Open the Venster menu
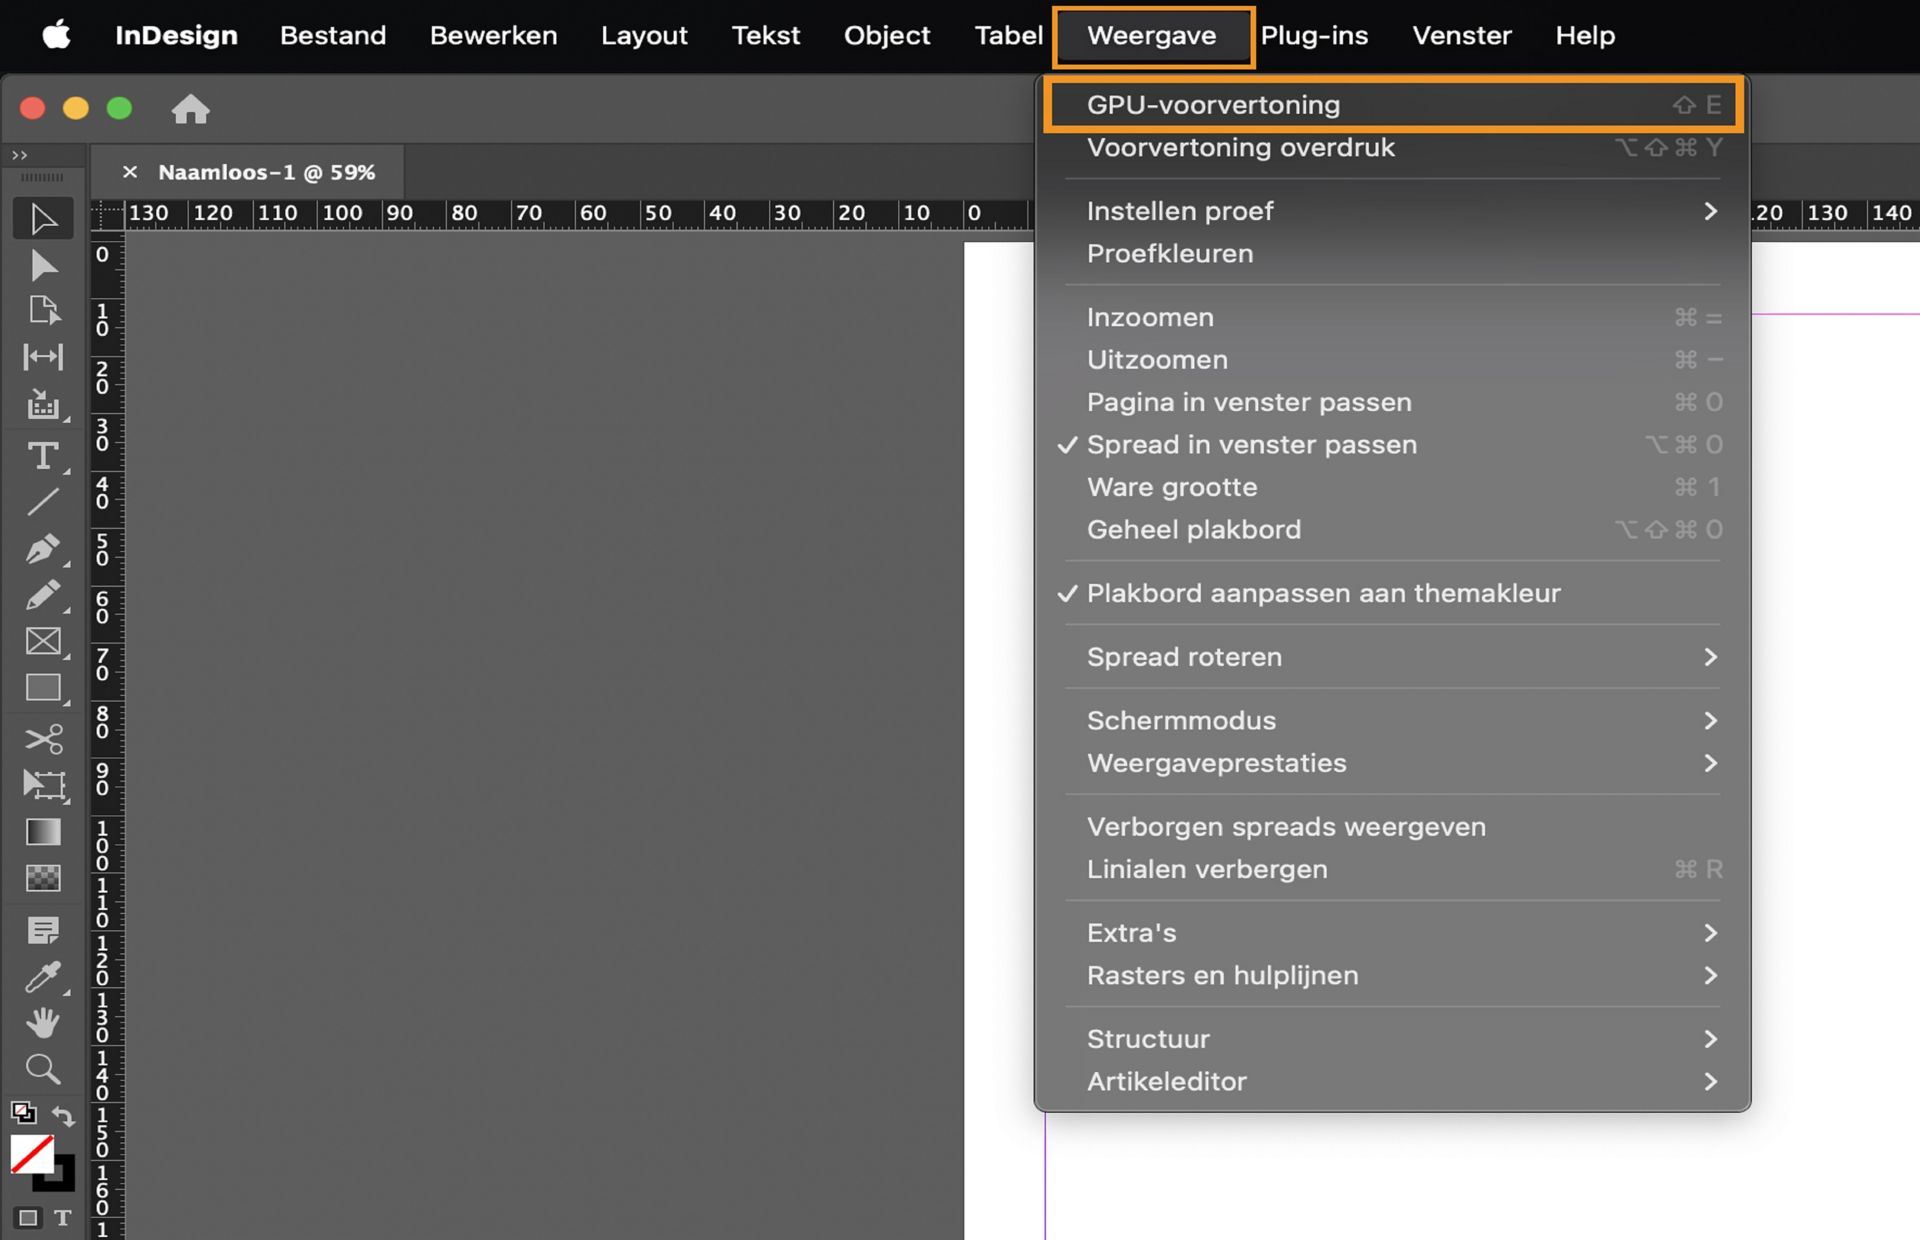This screenshot has width=1920, height=1240. click(x=1461, y=36)
